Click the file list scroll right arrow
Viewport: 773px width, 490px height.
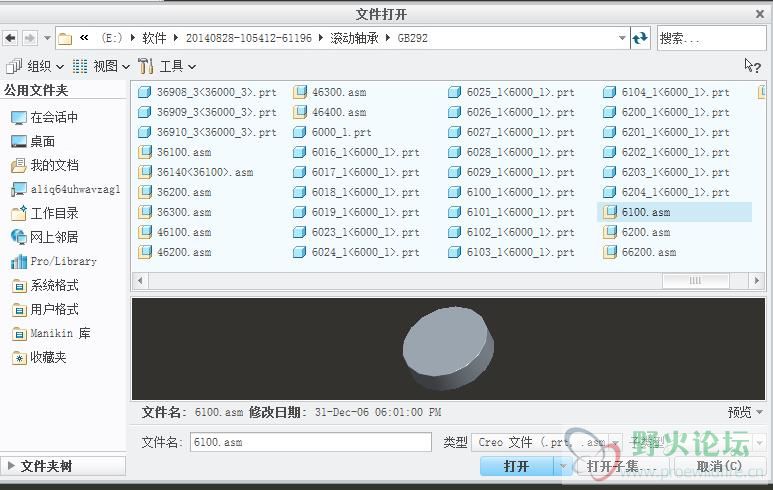[x=757, y=280]
